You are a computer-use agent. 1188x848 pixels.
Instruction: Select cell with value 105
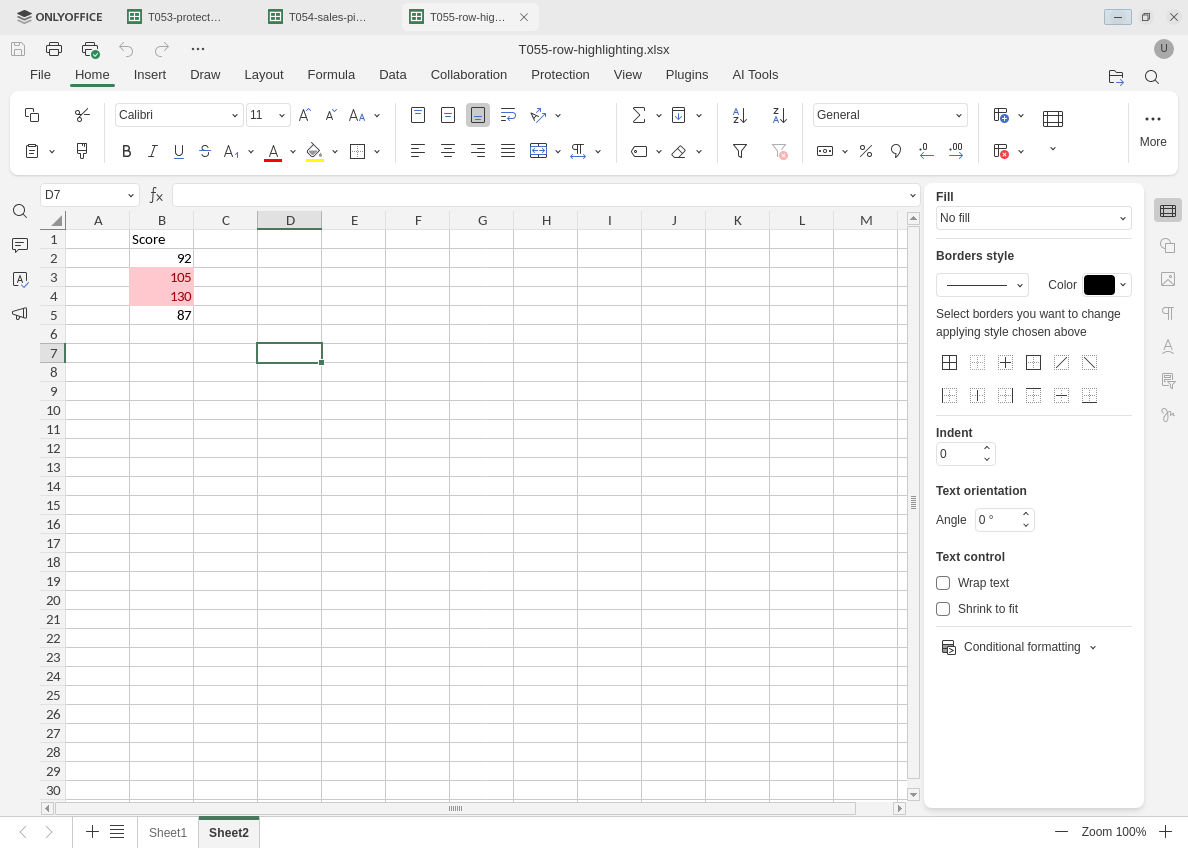click(161, 277)
